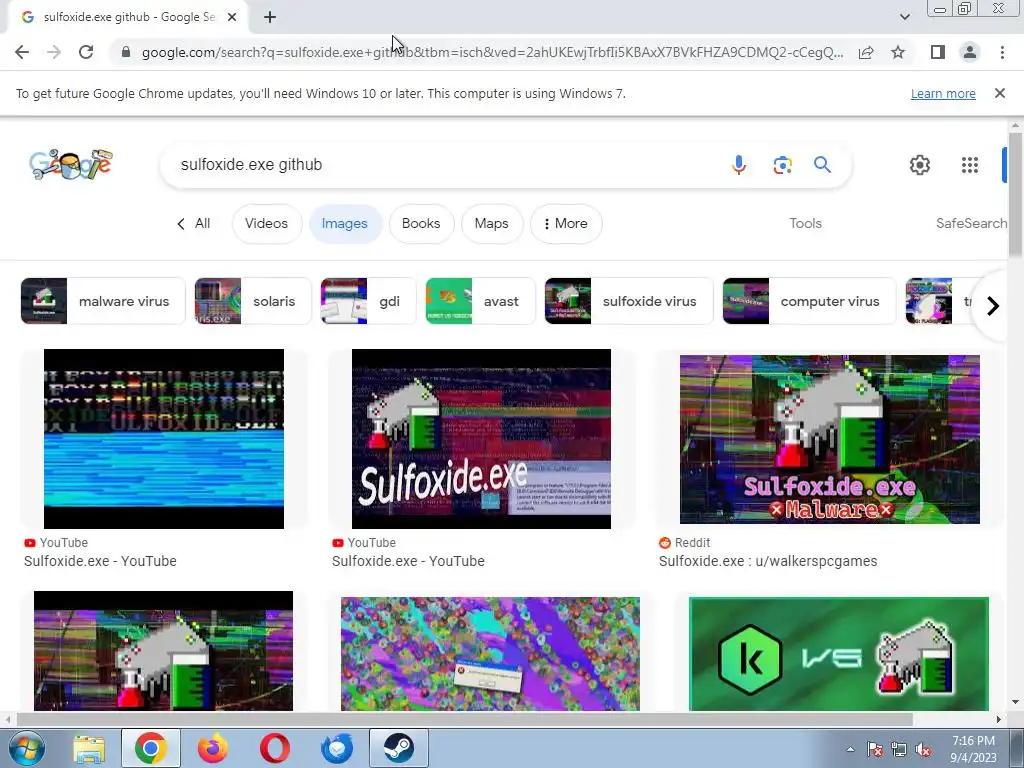Share this page from the address bar

(x=866, y=52)
